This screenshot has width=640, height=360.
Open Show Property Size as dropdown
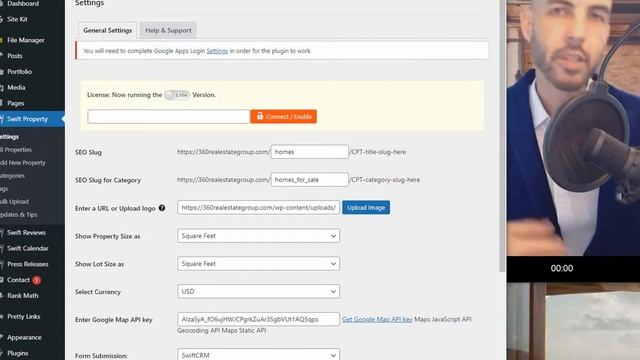(x=258, y=236)
